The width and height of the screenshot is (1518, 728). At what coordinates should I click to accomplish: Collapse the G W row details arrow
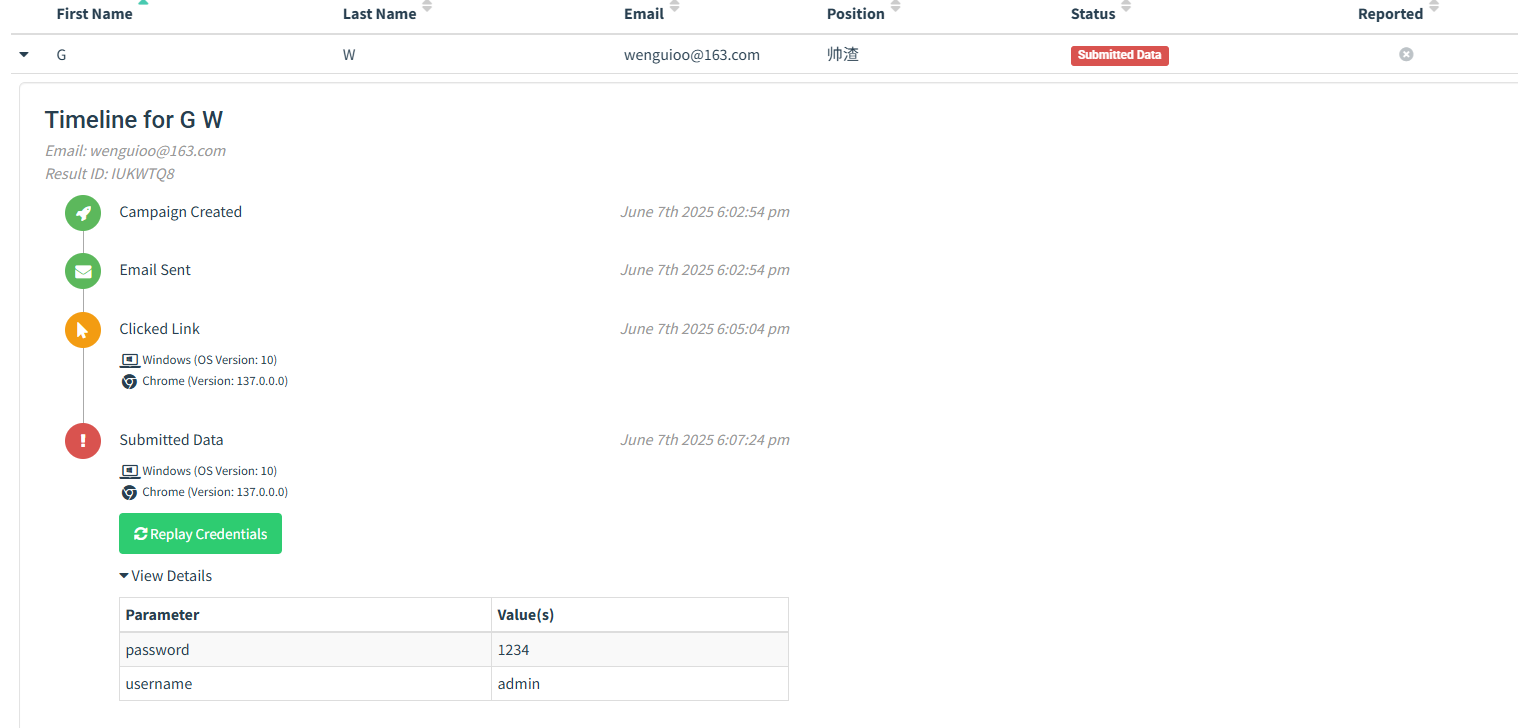pyautogui.click(x=24, y=55)
